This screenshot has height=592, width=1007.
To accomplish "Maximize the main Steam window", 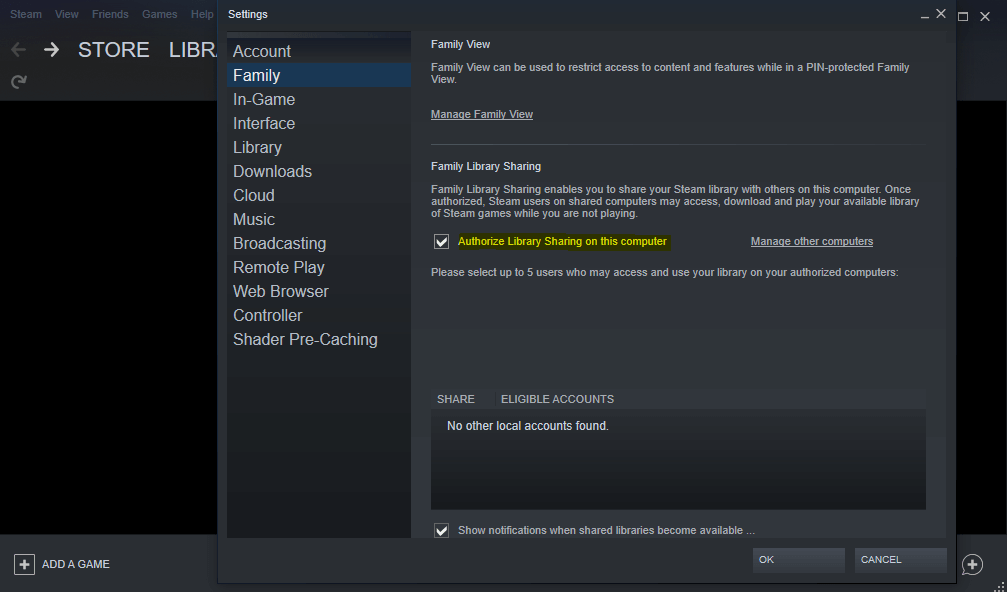I will (963, 16).
